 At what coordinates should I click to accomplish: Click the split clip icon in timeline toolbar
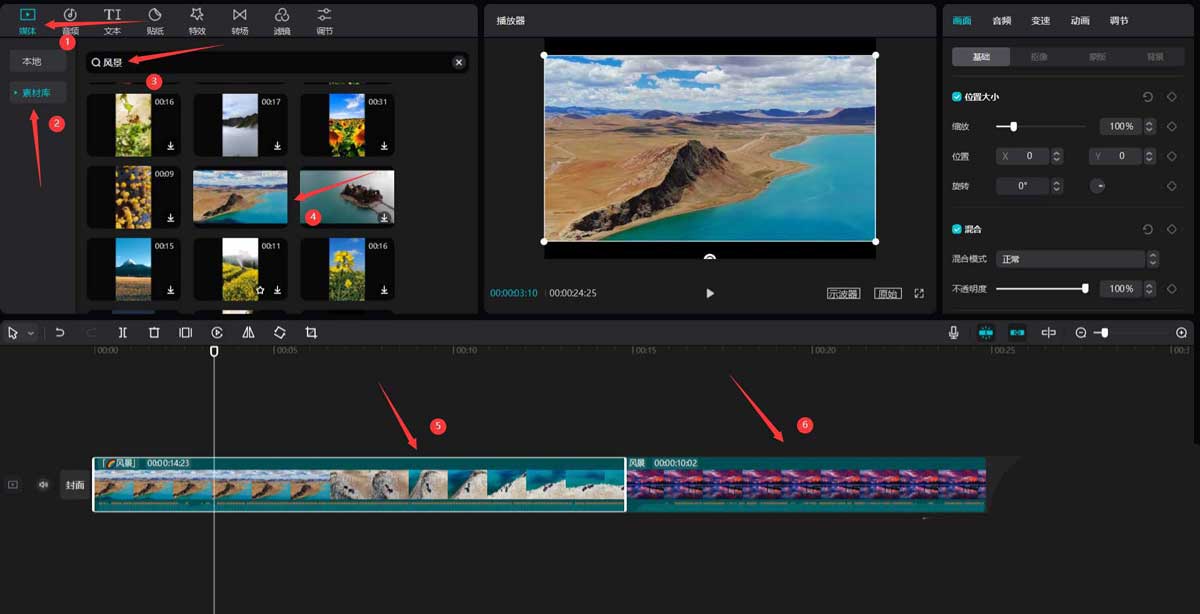coord(122,333)
